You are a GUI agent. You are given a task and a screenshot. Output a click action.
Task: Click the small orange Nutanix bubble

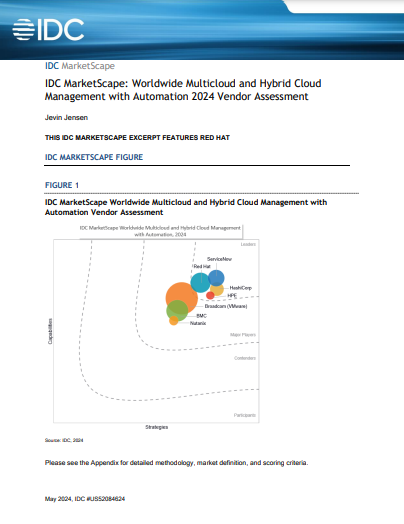point(174,321)
